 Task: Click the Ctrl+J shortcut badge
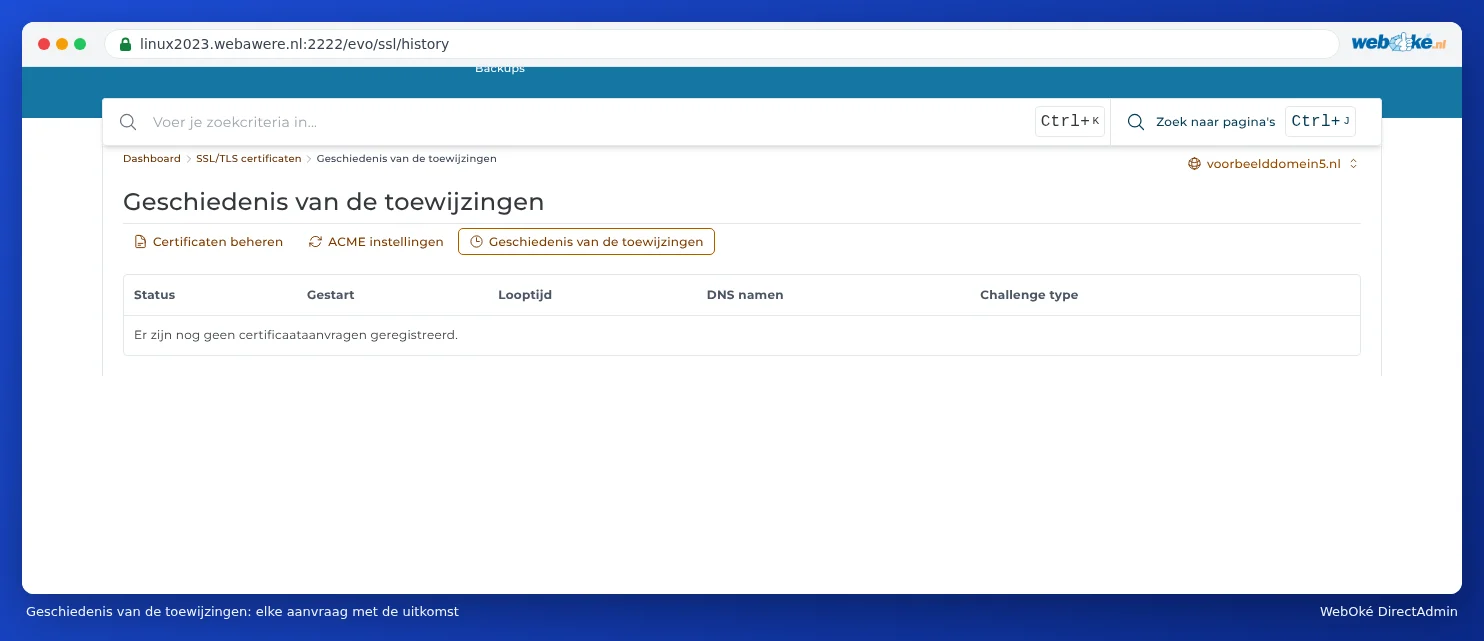coord(1320,122)
